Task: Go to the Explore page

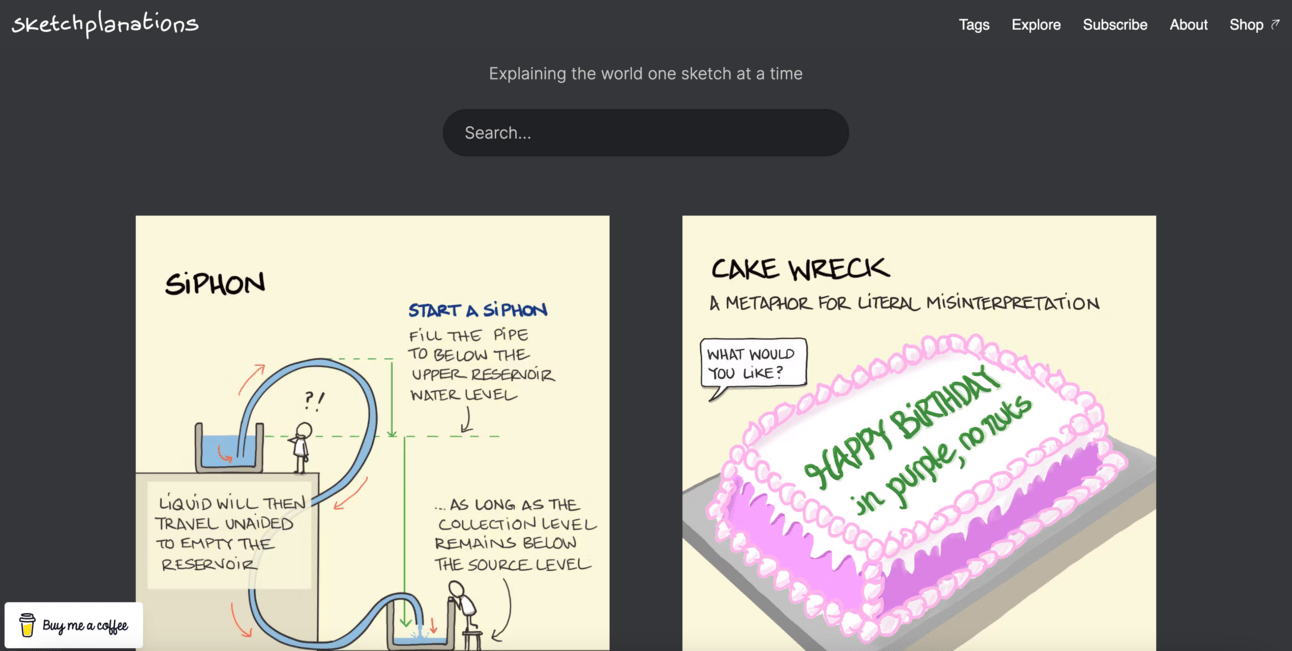Action: click(1036, 25)
